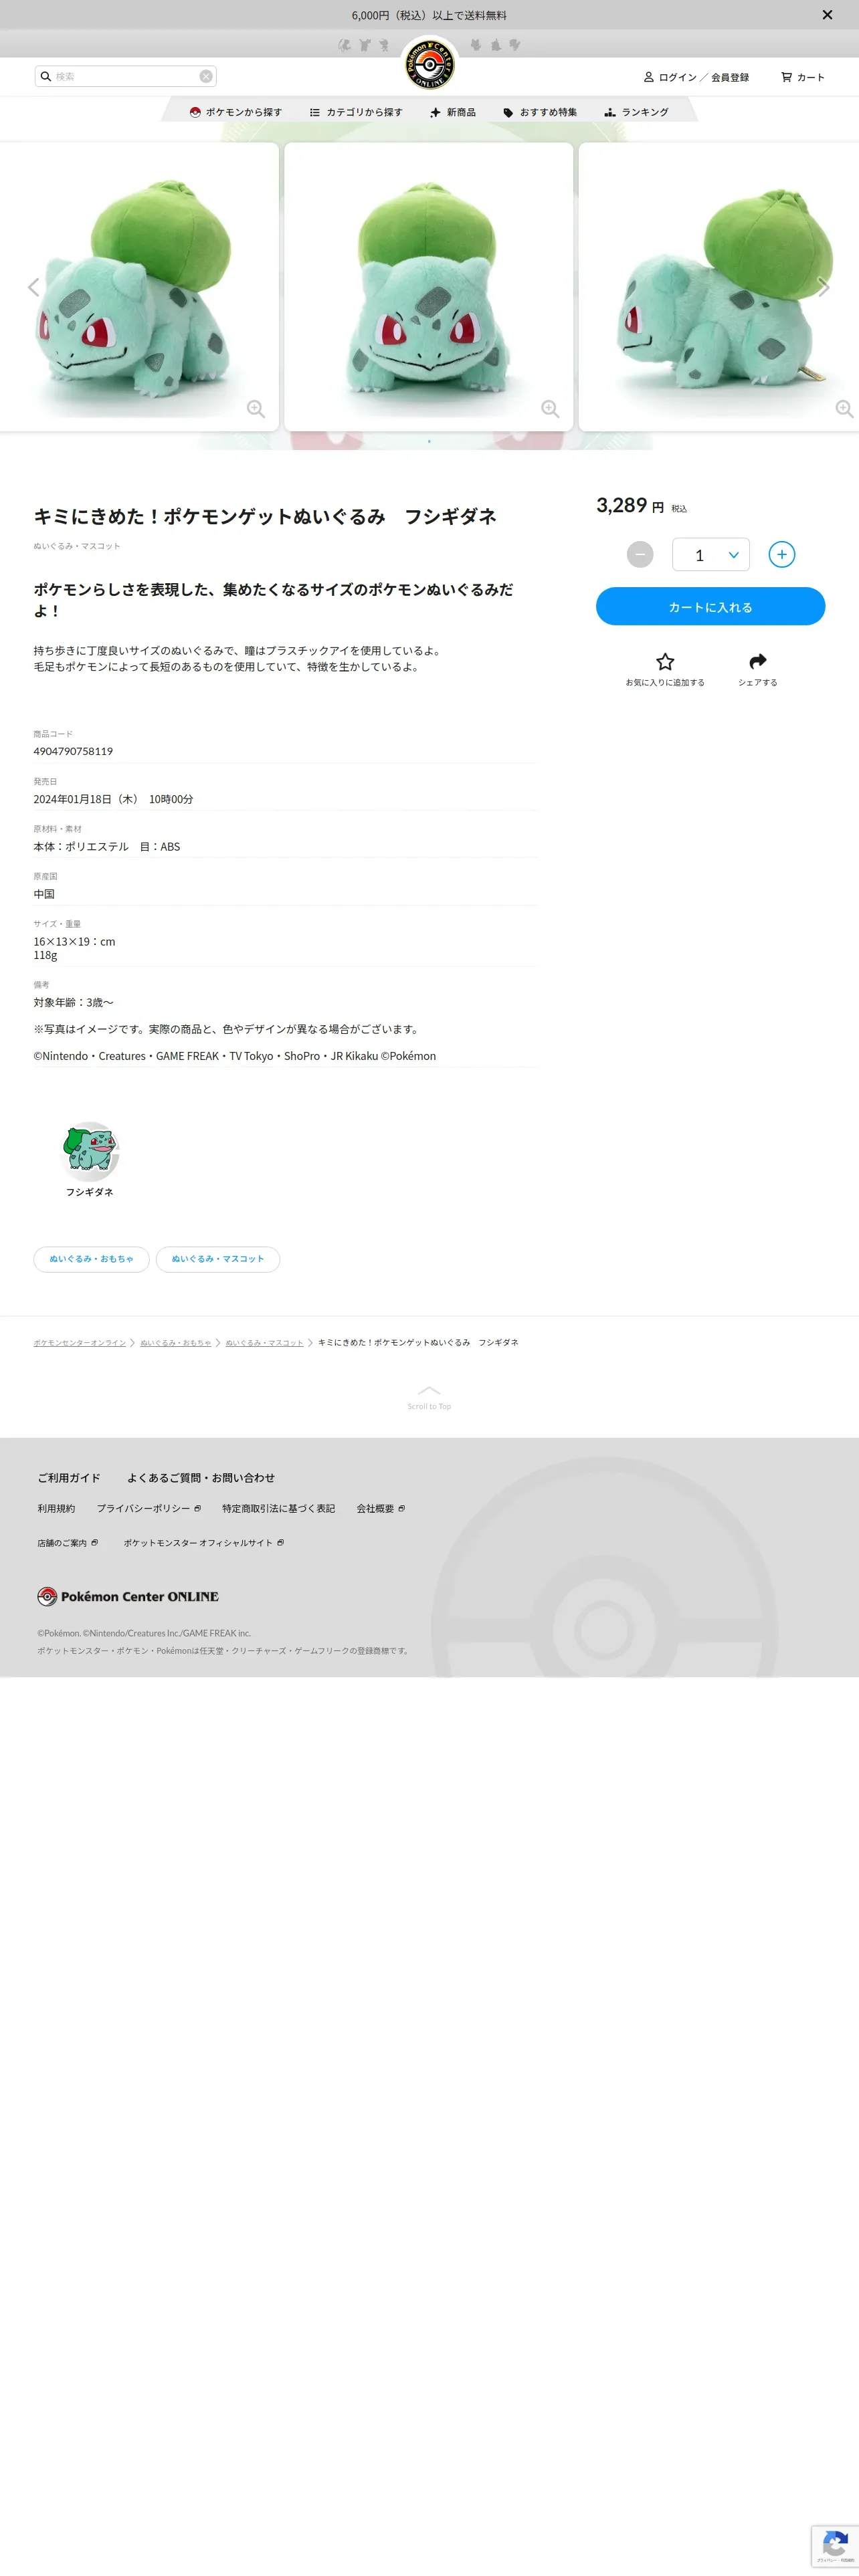This screenshot has height=2576, width=859.
Task: Zoom the side-view plush image
Action: click(x=844, y=409)
